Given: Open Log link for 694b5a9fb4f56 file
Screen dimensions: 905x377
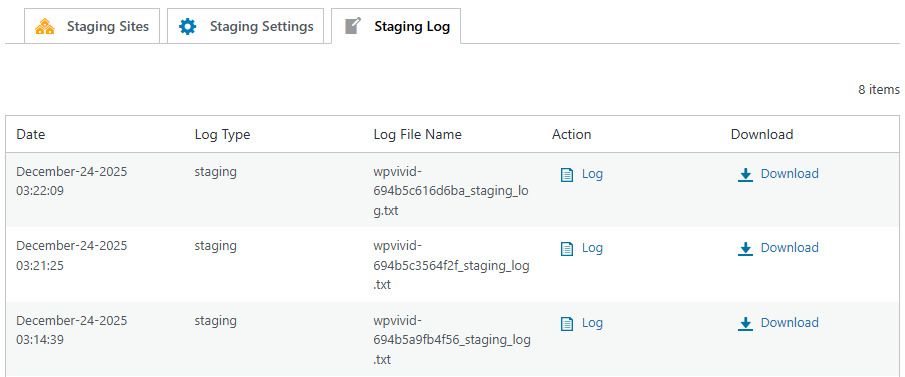Looking at the screenshot, I should (x=592, y=323).
